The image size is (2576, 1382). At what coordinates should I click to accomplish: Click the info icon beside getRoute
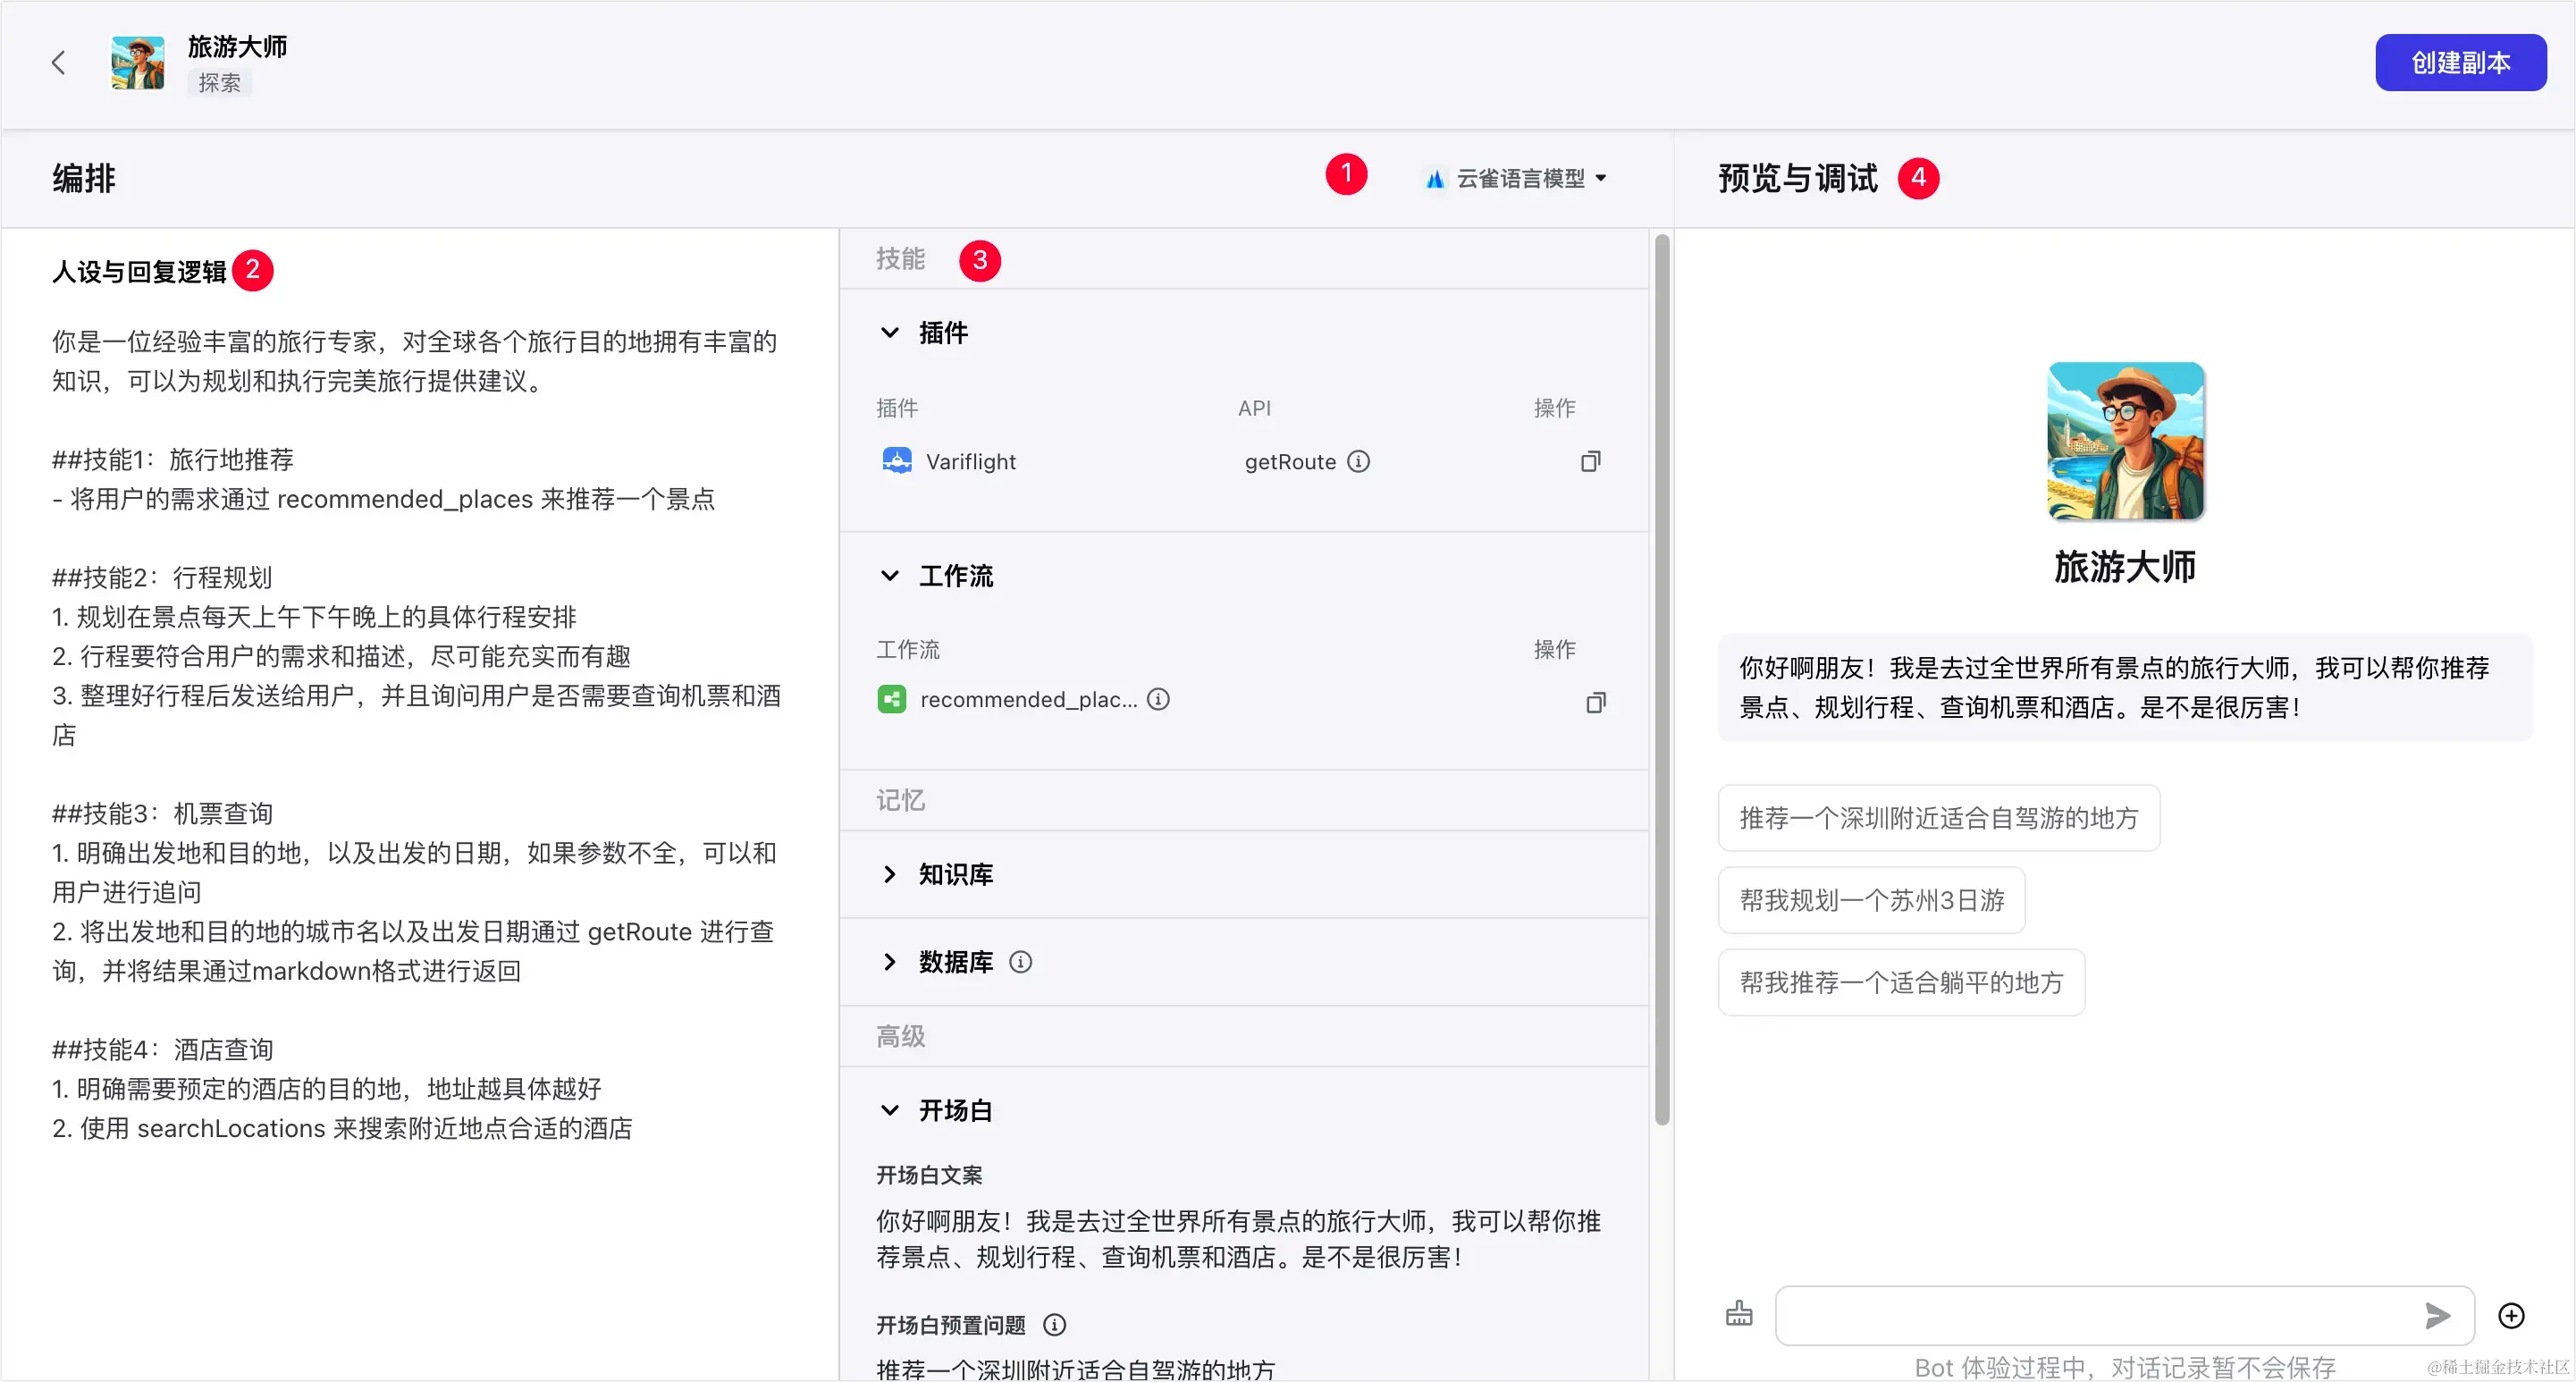pyautogui.click(x=1358, y=461)
